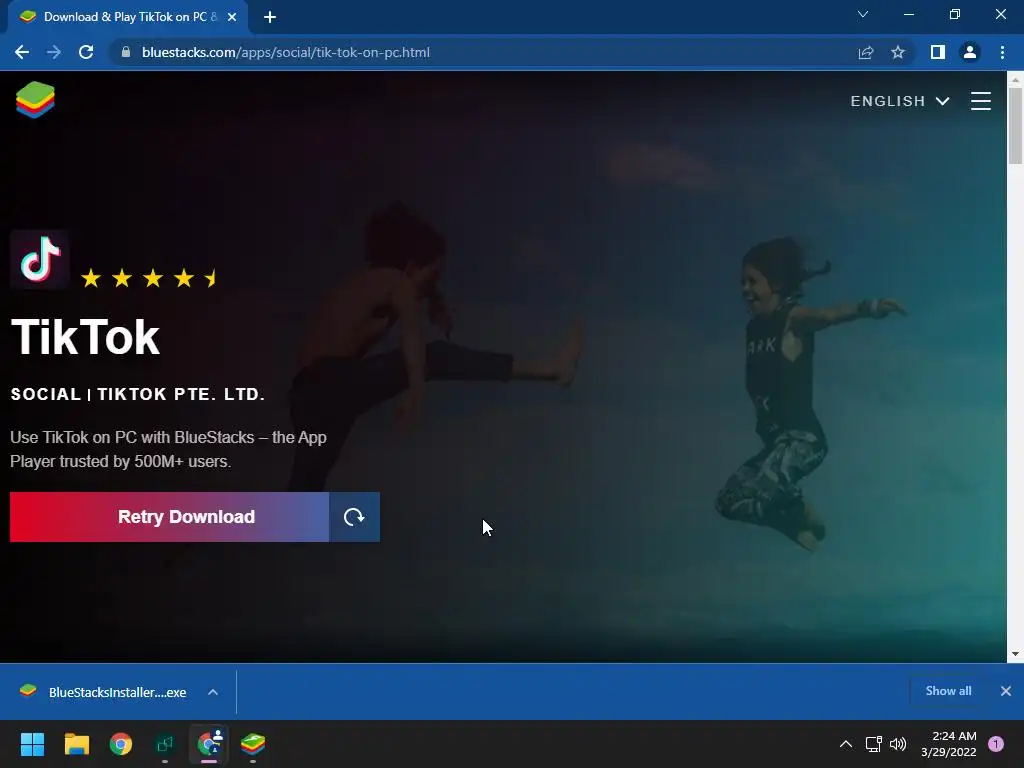This screenshot has height=768, width=1024.
Task: Open the Chrome profile icon
Action: click(970, 52)
